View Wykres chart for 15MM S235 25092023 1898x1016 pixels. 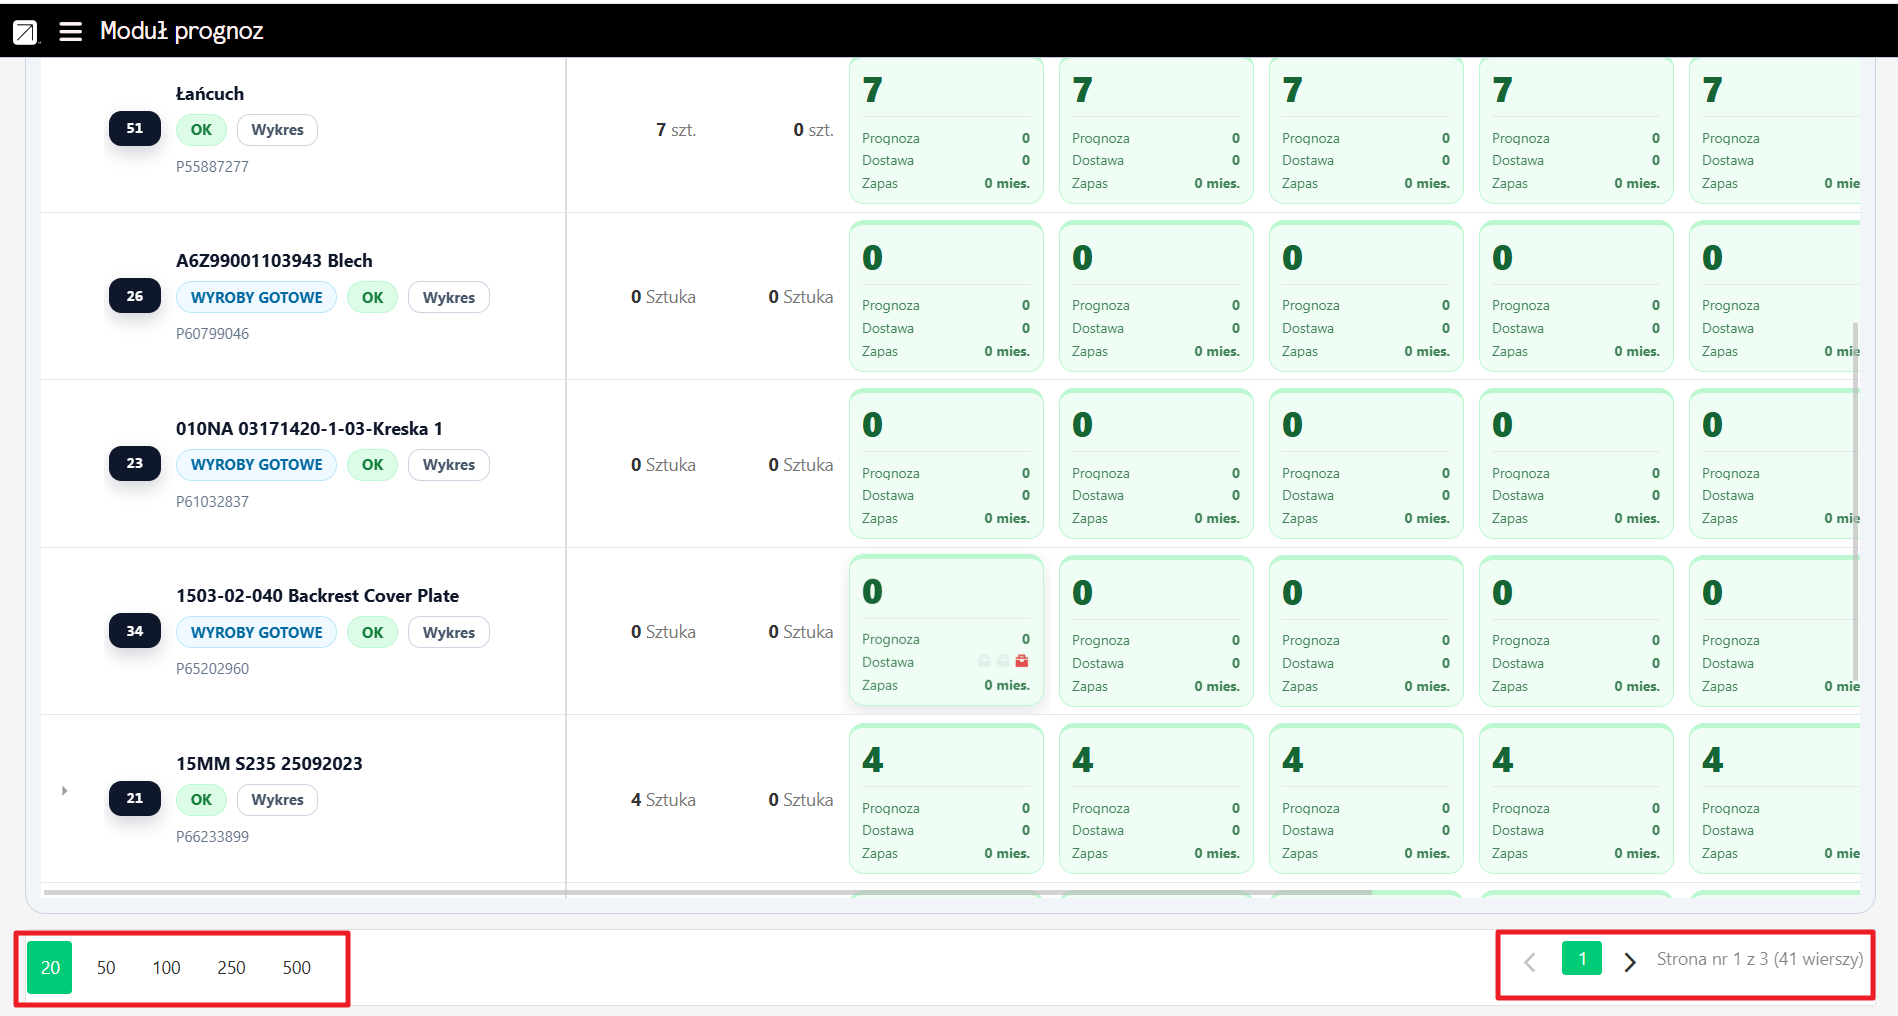click(x=277, y=800)
